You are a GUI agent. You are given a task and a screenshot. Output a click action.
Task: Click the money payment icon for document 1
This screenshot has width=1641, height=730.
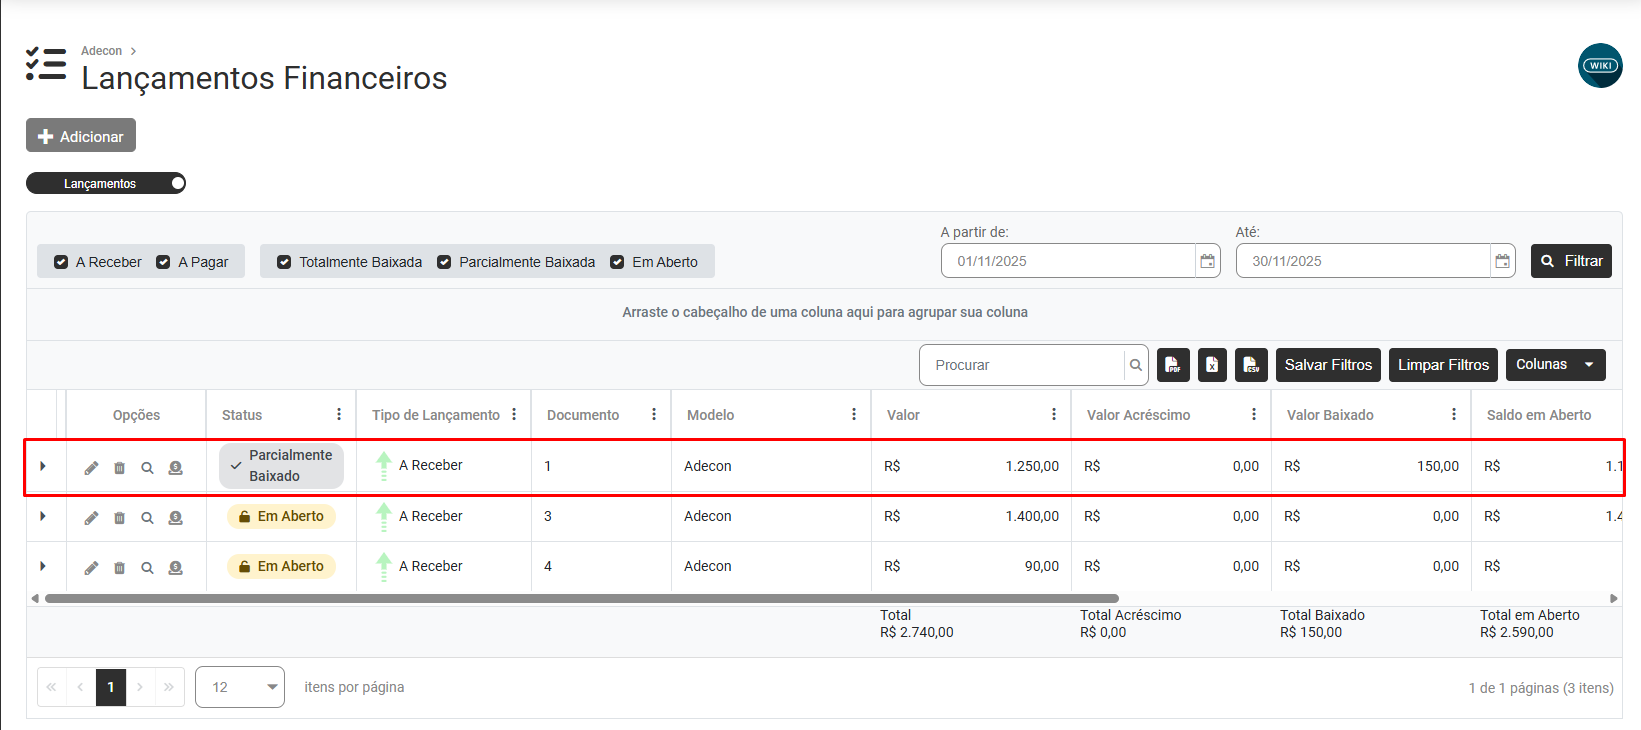(x=175, y=468)
